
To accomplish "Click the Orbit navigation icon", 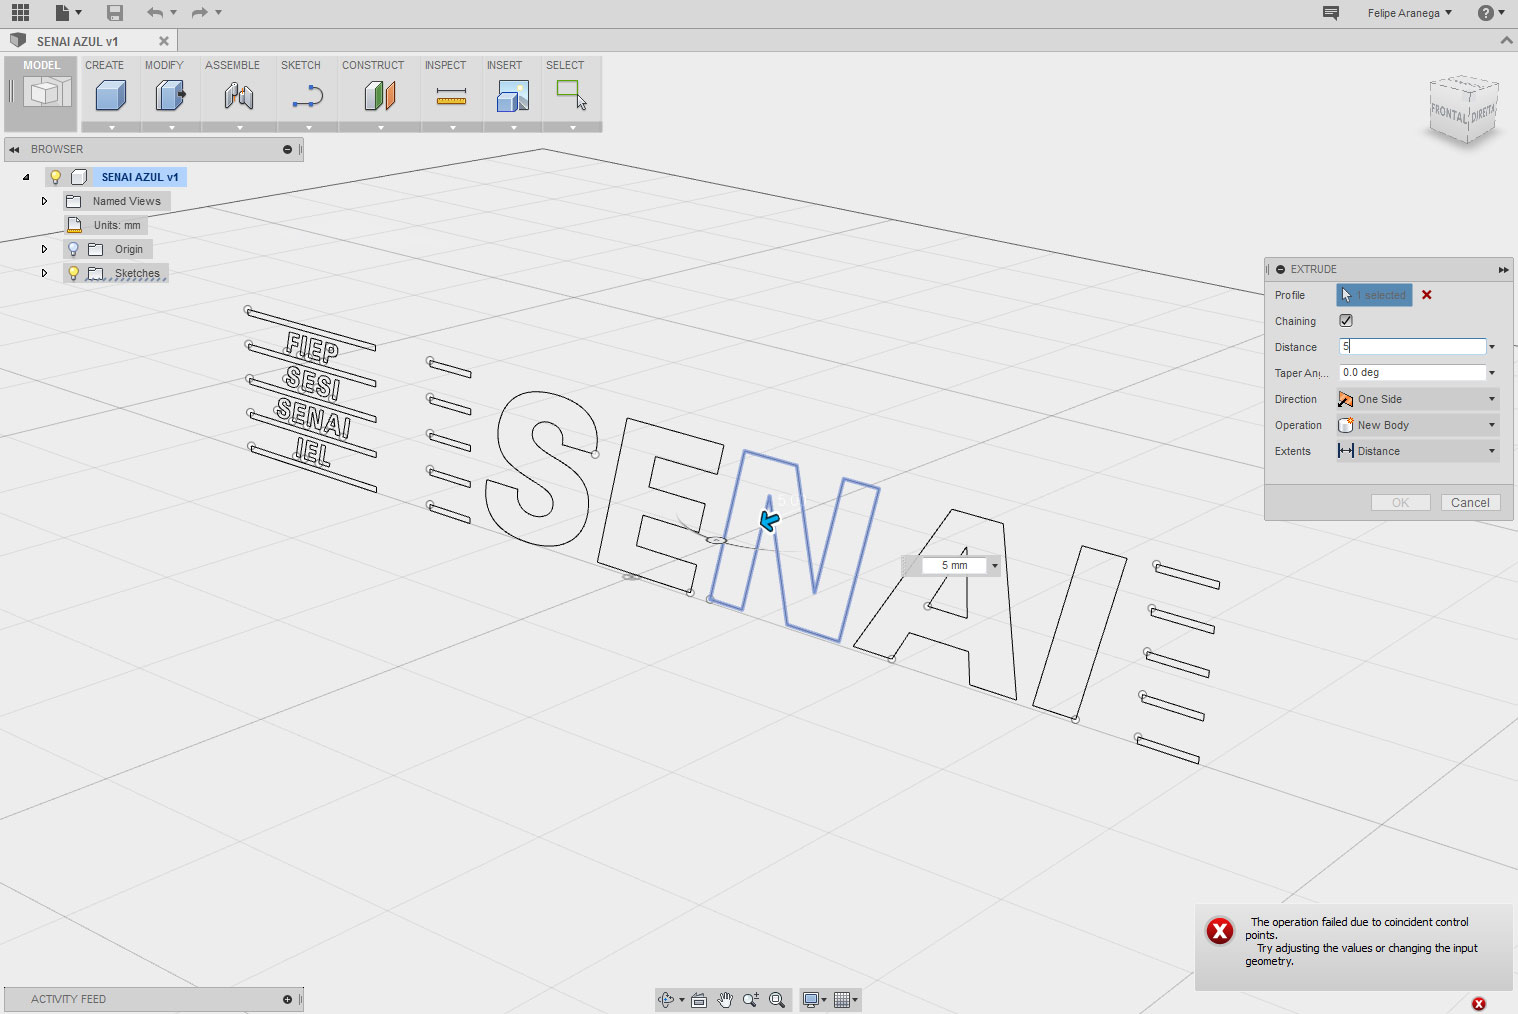I will pos(666,1000).
